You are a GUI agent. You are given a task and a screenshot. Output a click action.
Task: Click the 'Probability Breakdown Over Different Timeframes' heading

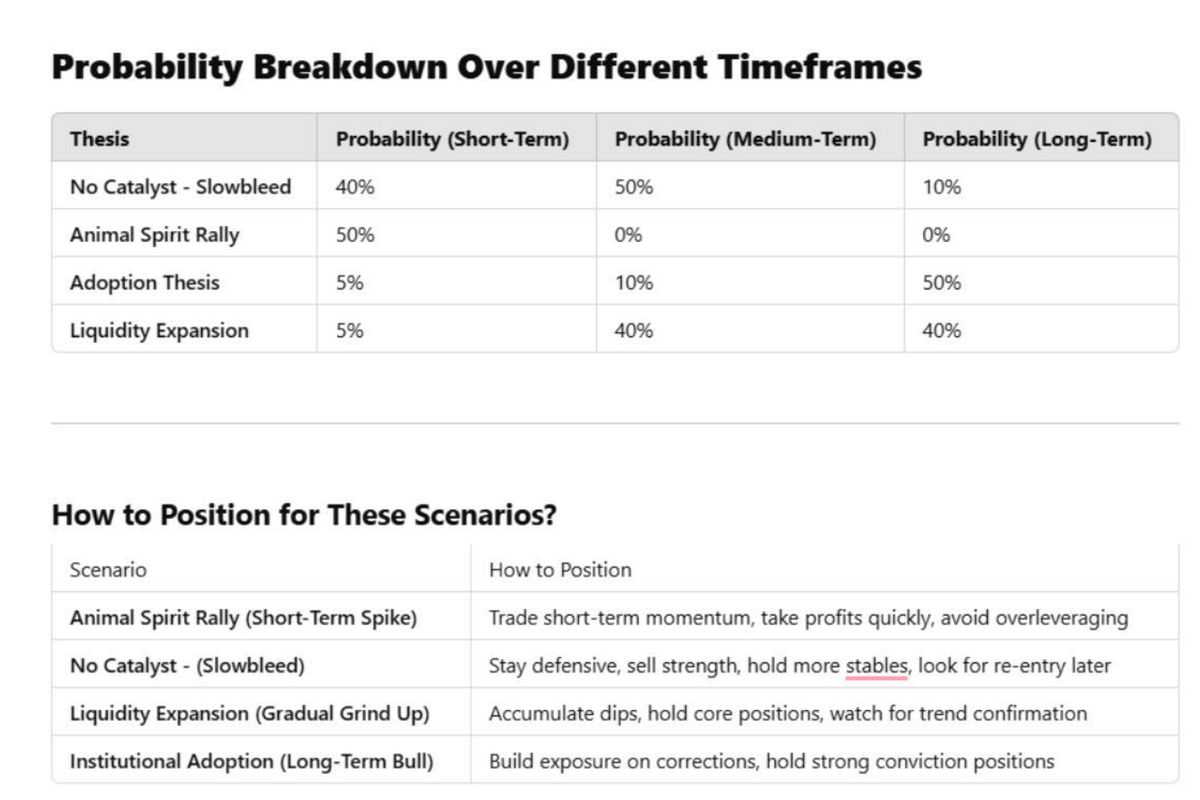pyautogui.click(x=486, y=67)
